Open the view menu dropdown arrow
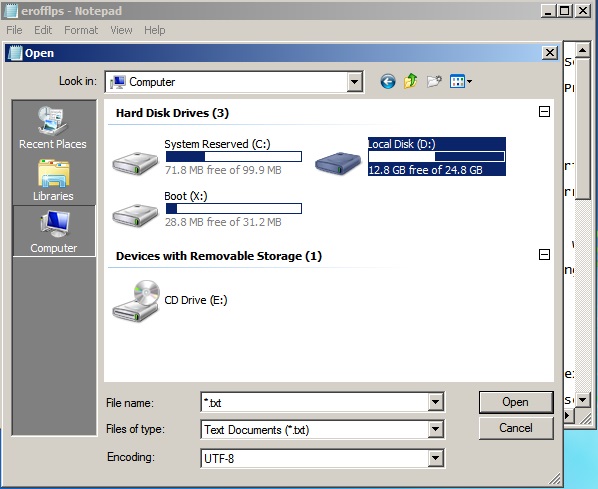Screen dimensions: 598x489 pos(469,81)
